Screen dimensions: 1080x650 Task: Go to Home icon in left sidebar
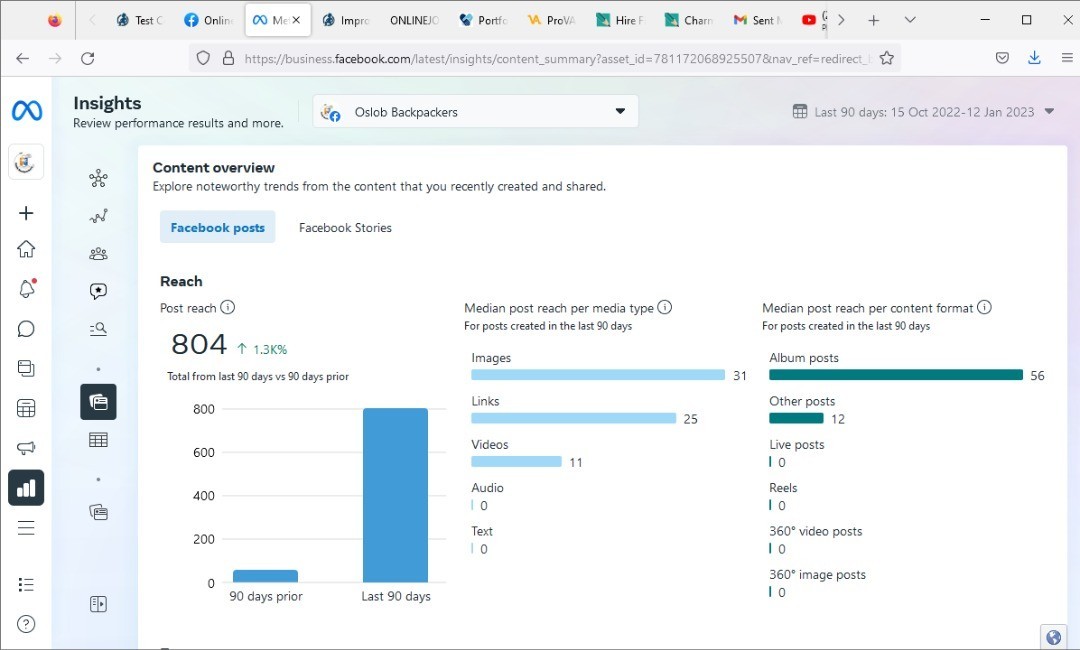[25, 249]
